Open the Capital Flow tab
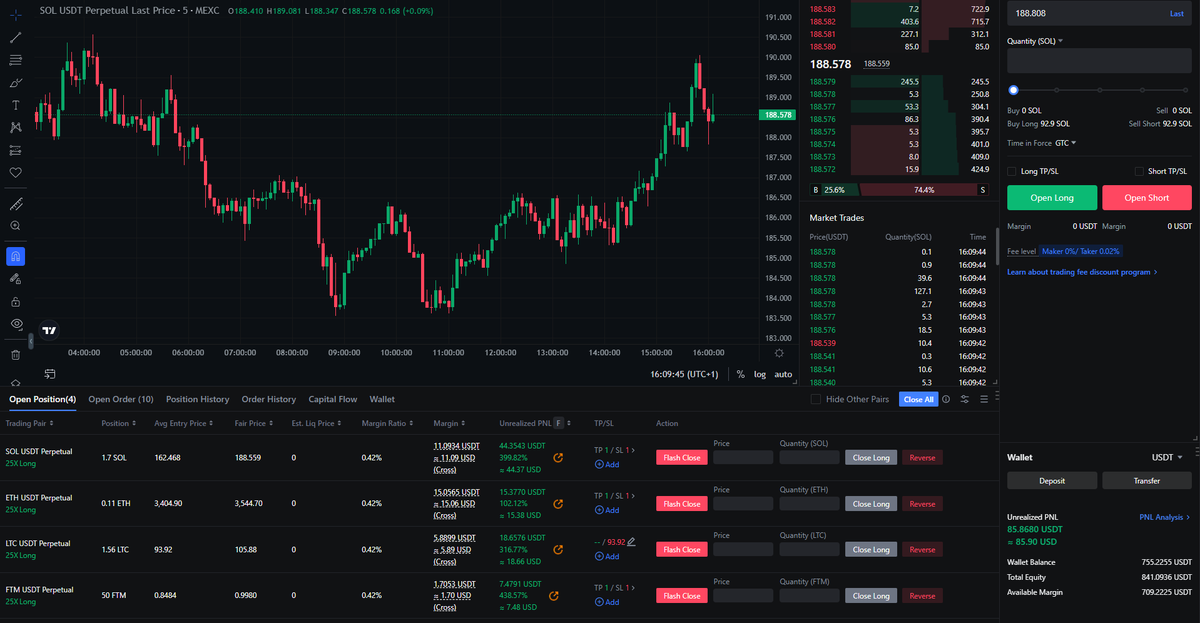This screenshot has width=1200, height=623. [x=333, y=399]
